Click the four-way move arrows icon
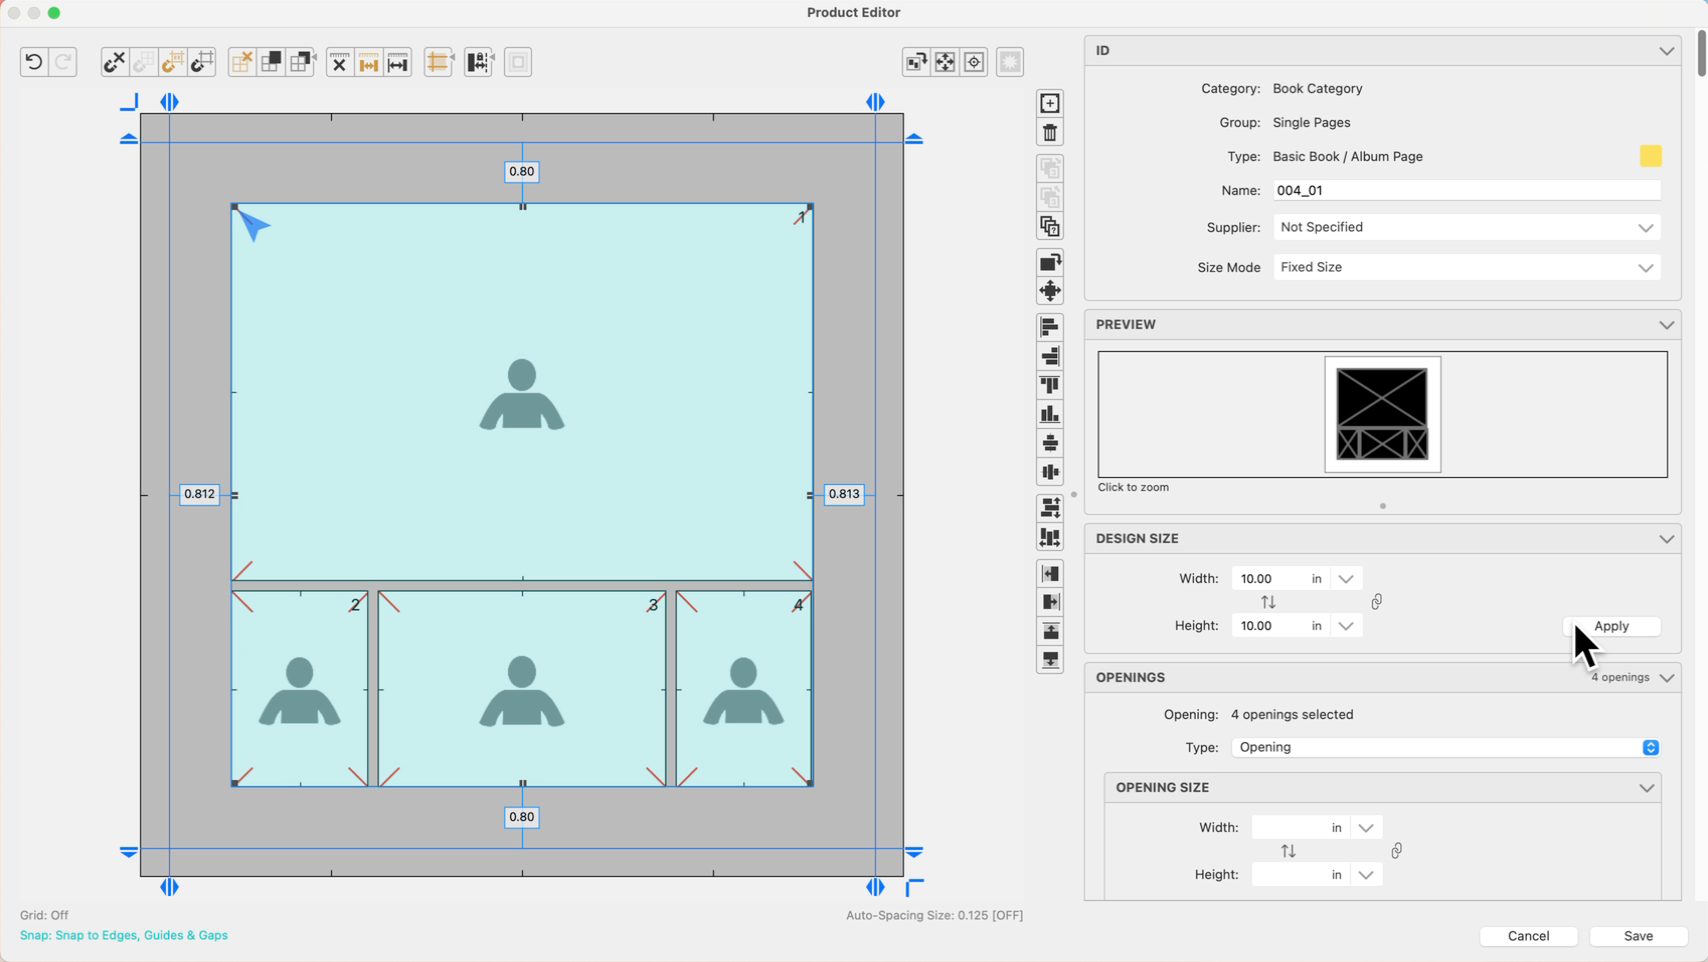Viewport: 1708px width, 962px height. tap(1050, 291)
